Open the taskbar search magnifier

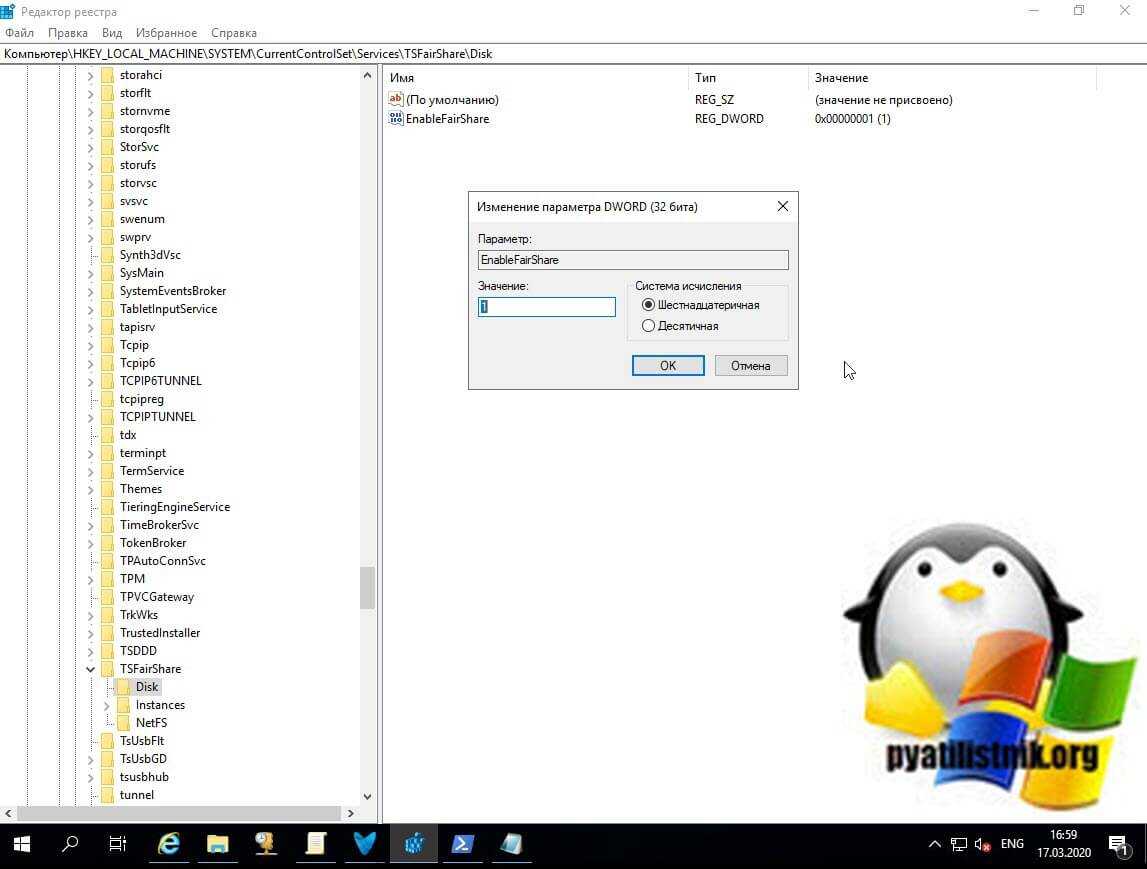click(70, 844)
